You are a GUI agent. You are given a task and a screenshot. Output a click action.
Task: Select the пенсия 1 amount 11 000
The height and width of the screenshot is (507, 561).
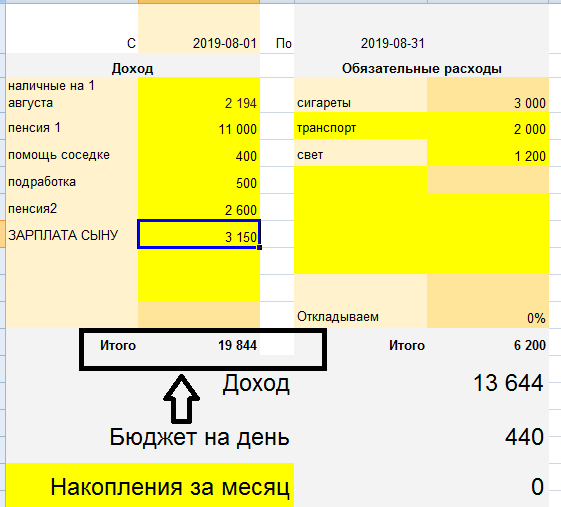click(199, 126)
